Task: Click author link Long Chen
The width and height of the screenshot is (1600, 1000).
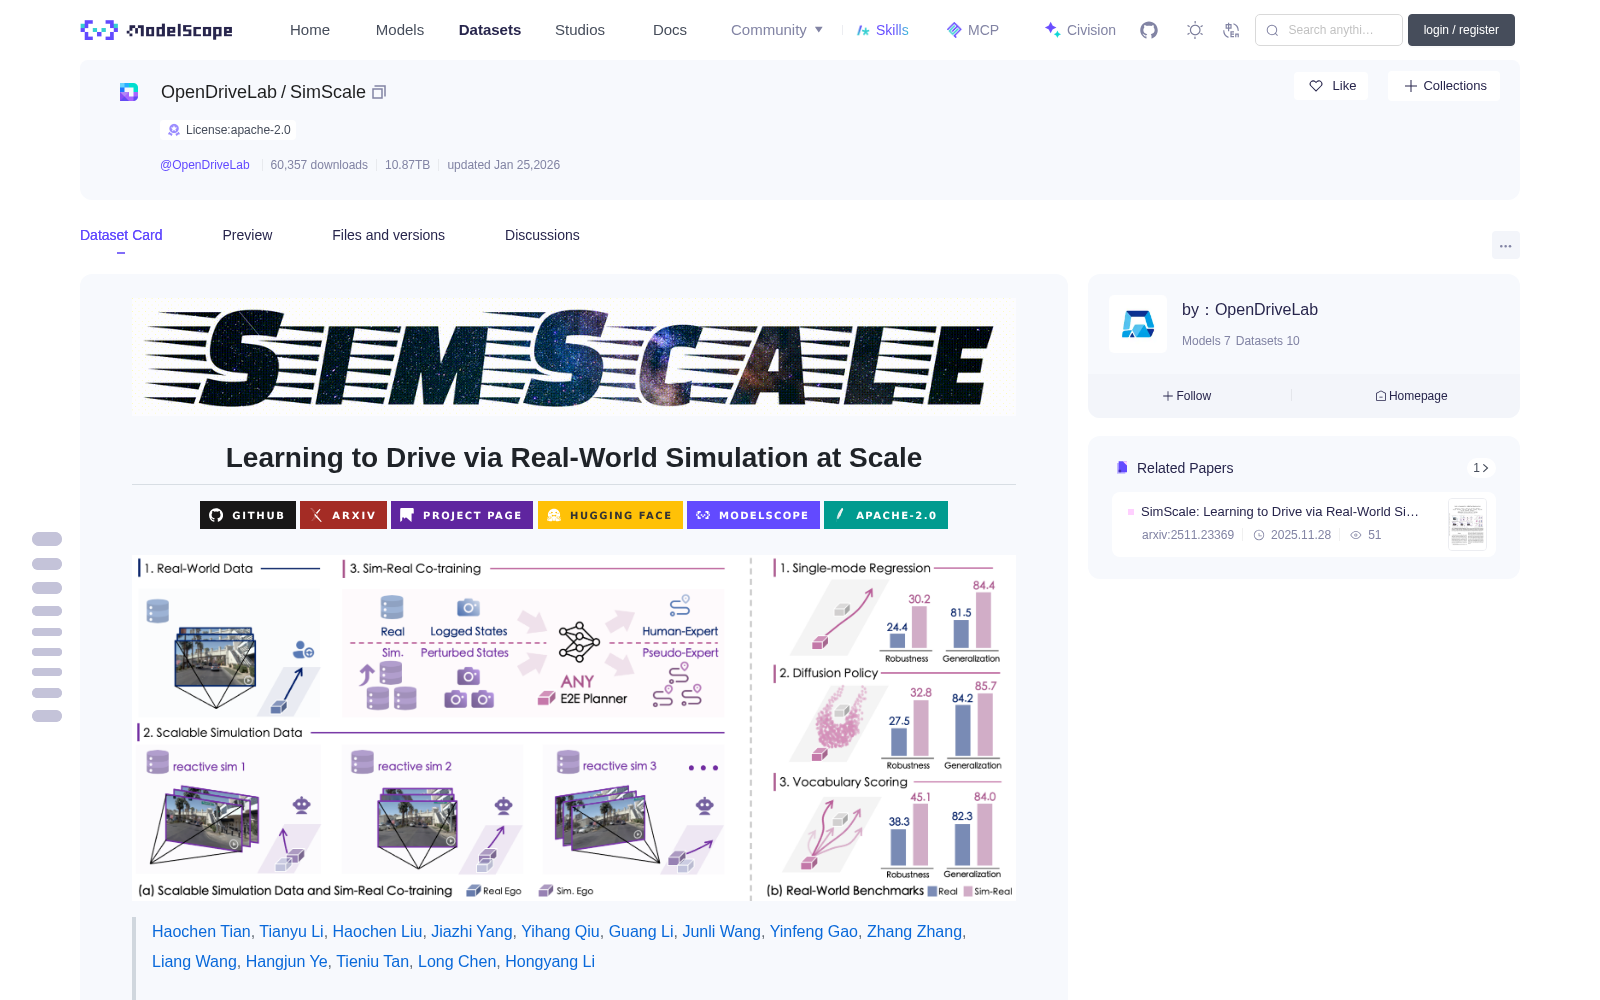Action: click(x=457, y=961)
